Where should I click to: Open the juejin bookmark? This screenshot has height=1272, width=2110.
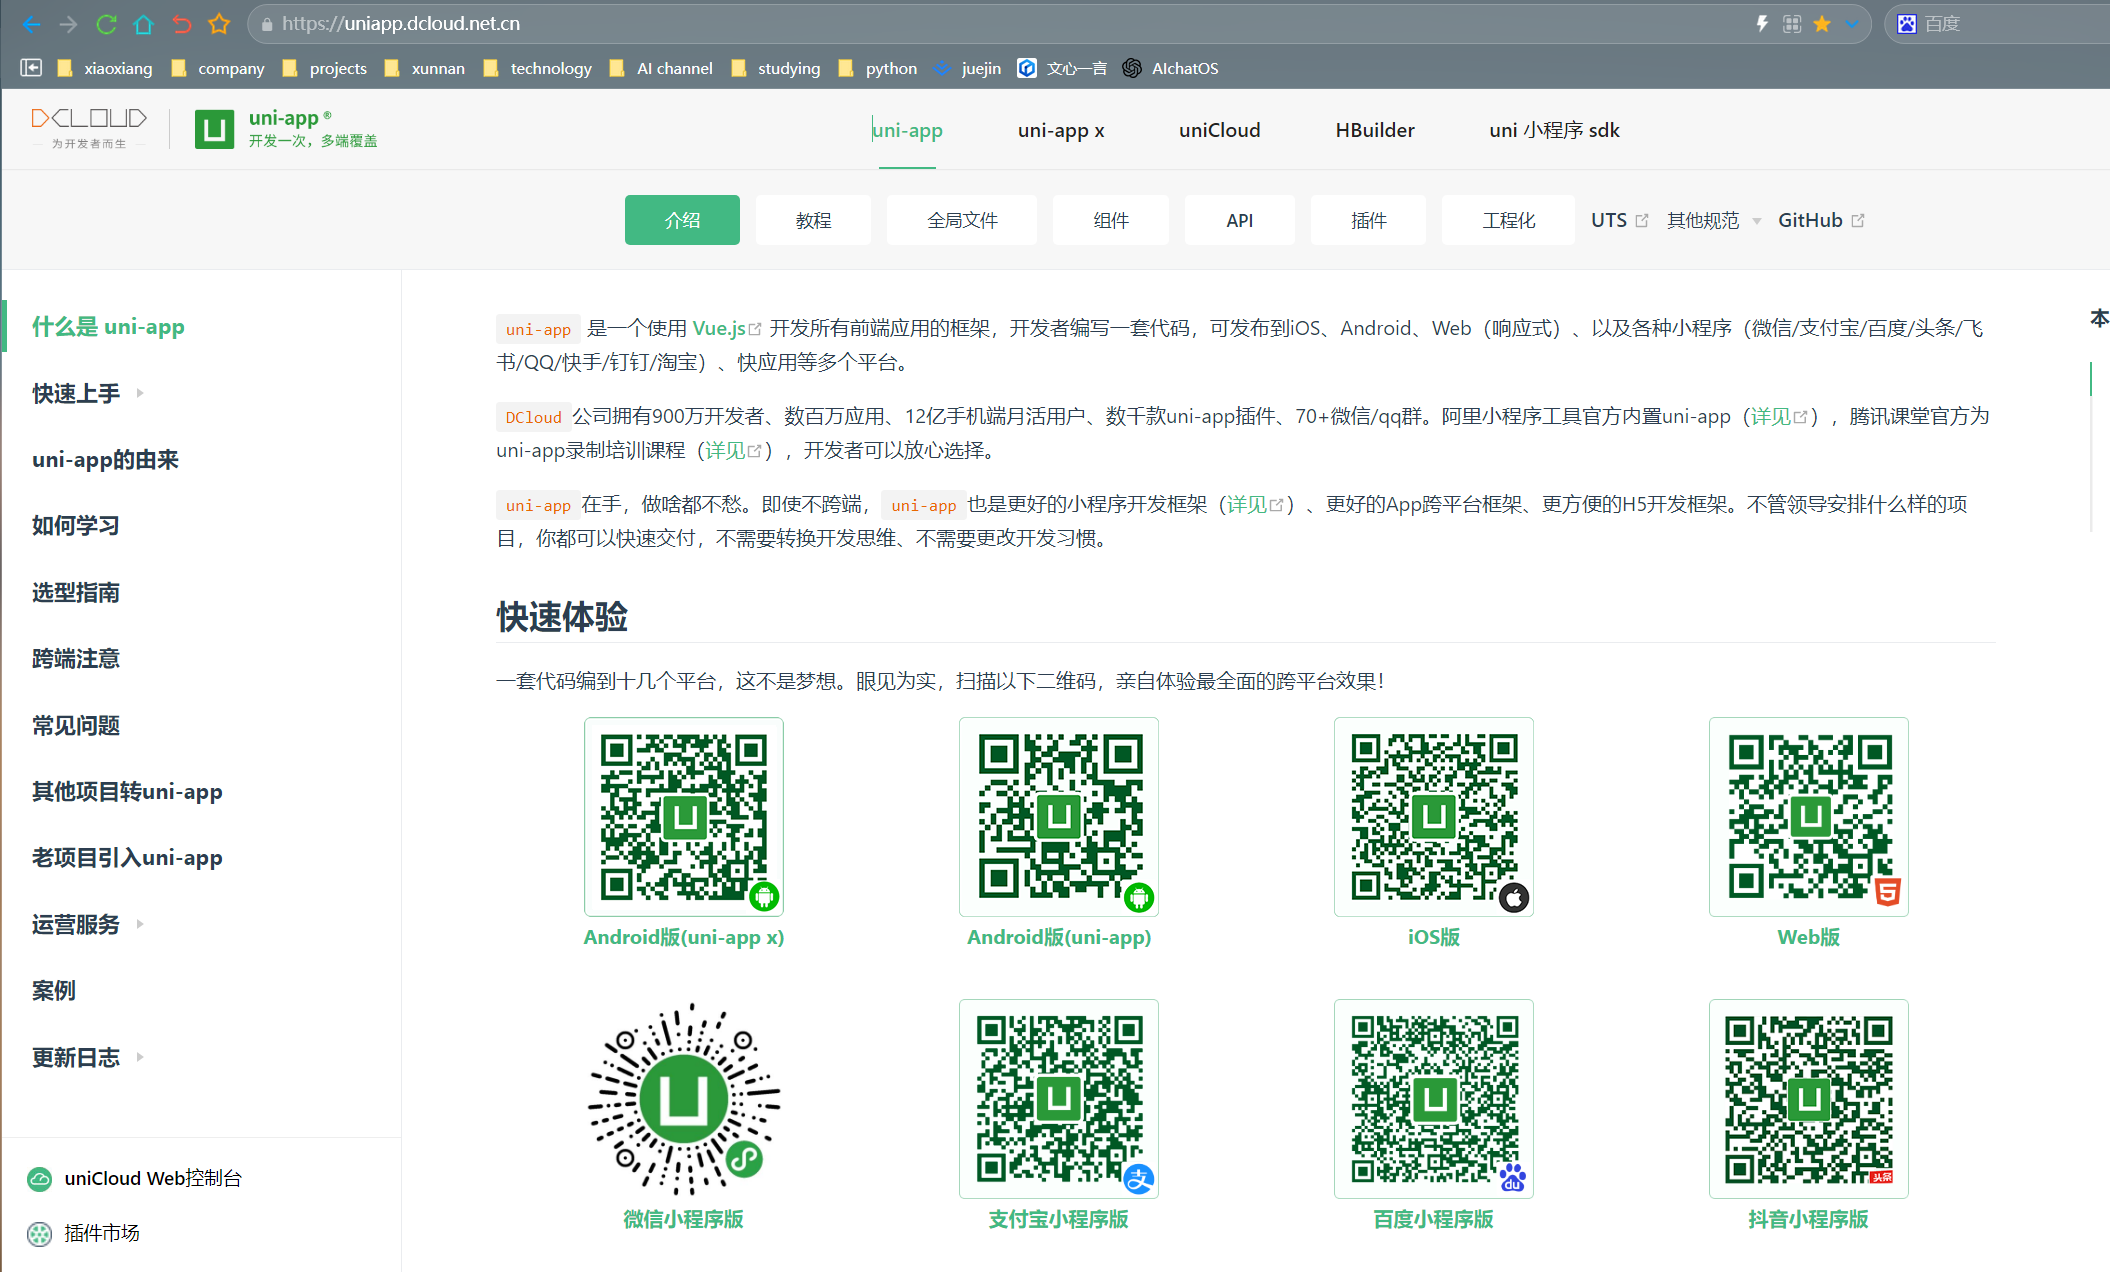[967, 68]
